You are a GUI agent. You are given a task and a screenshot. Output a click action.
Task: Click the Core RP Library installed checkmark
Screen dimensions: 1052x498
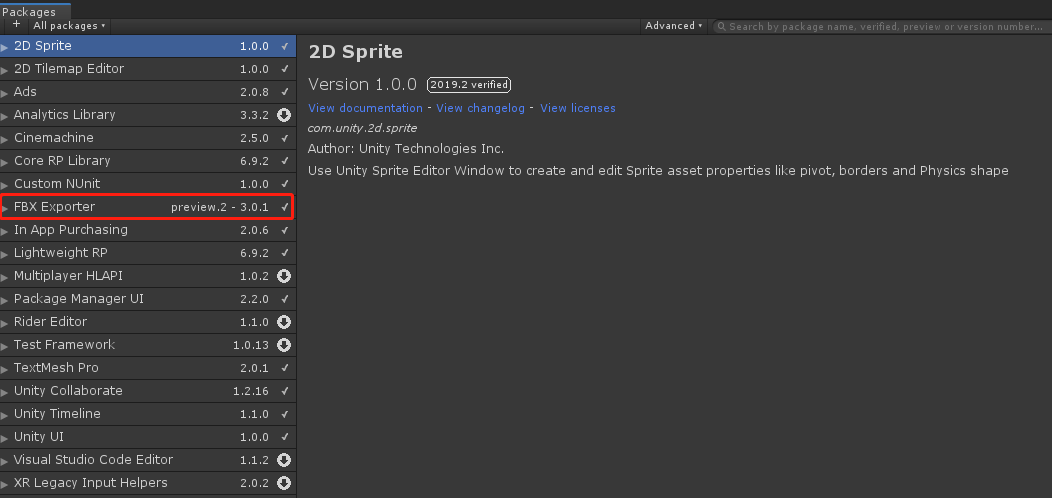tap(284, 161)
